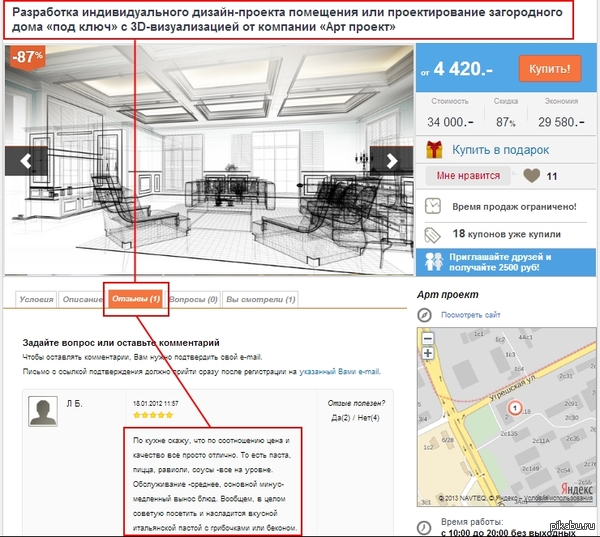
Task: Click the gift box icon
Action: [x=434, y=150]
